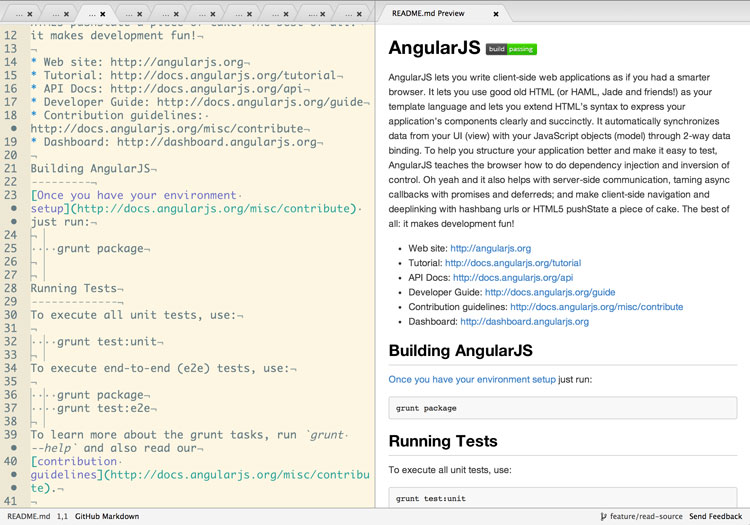This screenshot has width=750, height=525.
Task: Place cursor on 'Running Tests' editor line 28
Action: (x=74, y=288)
